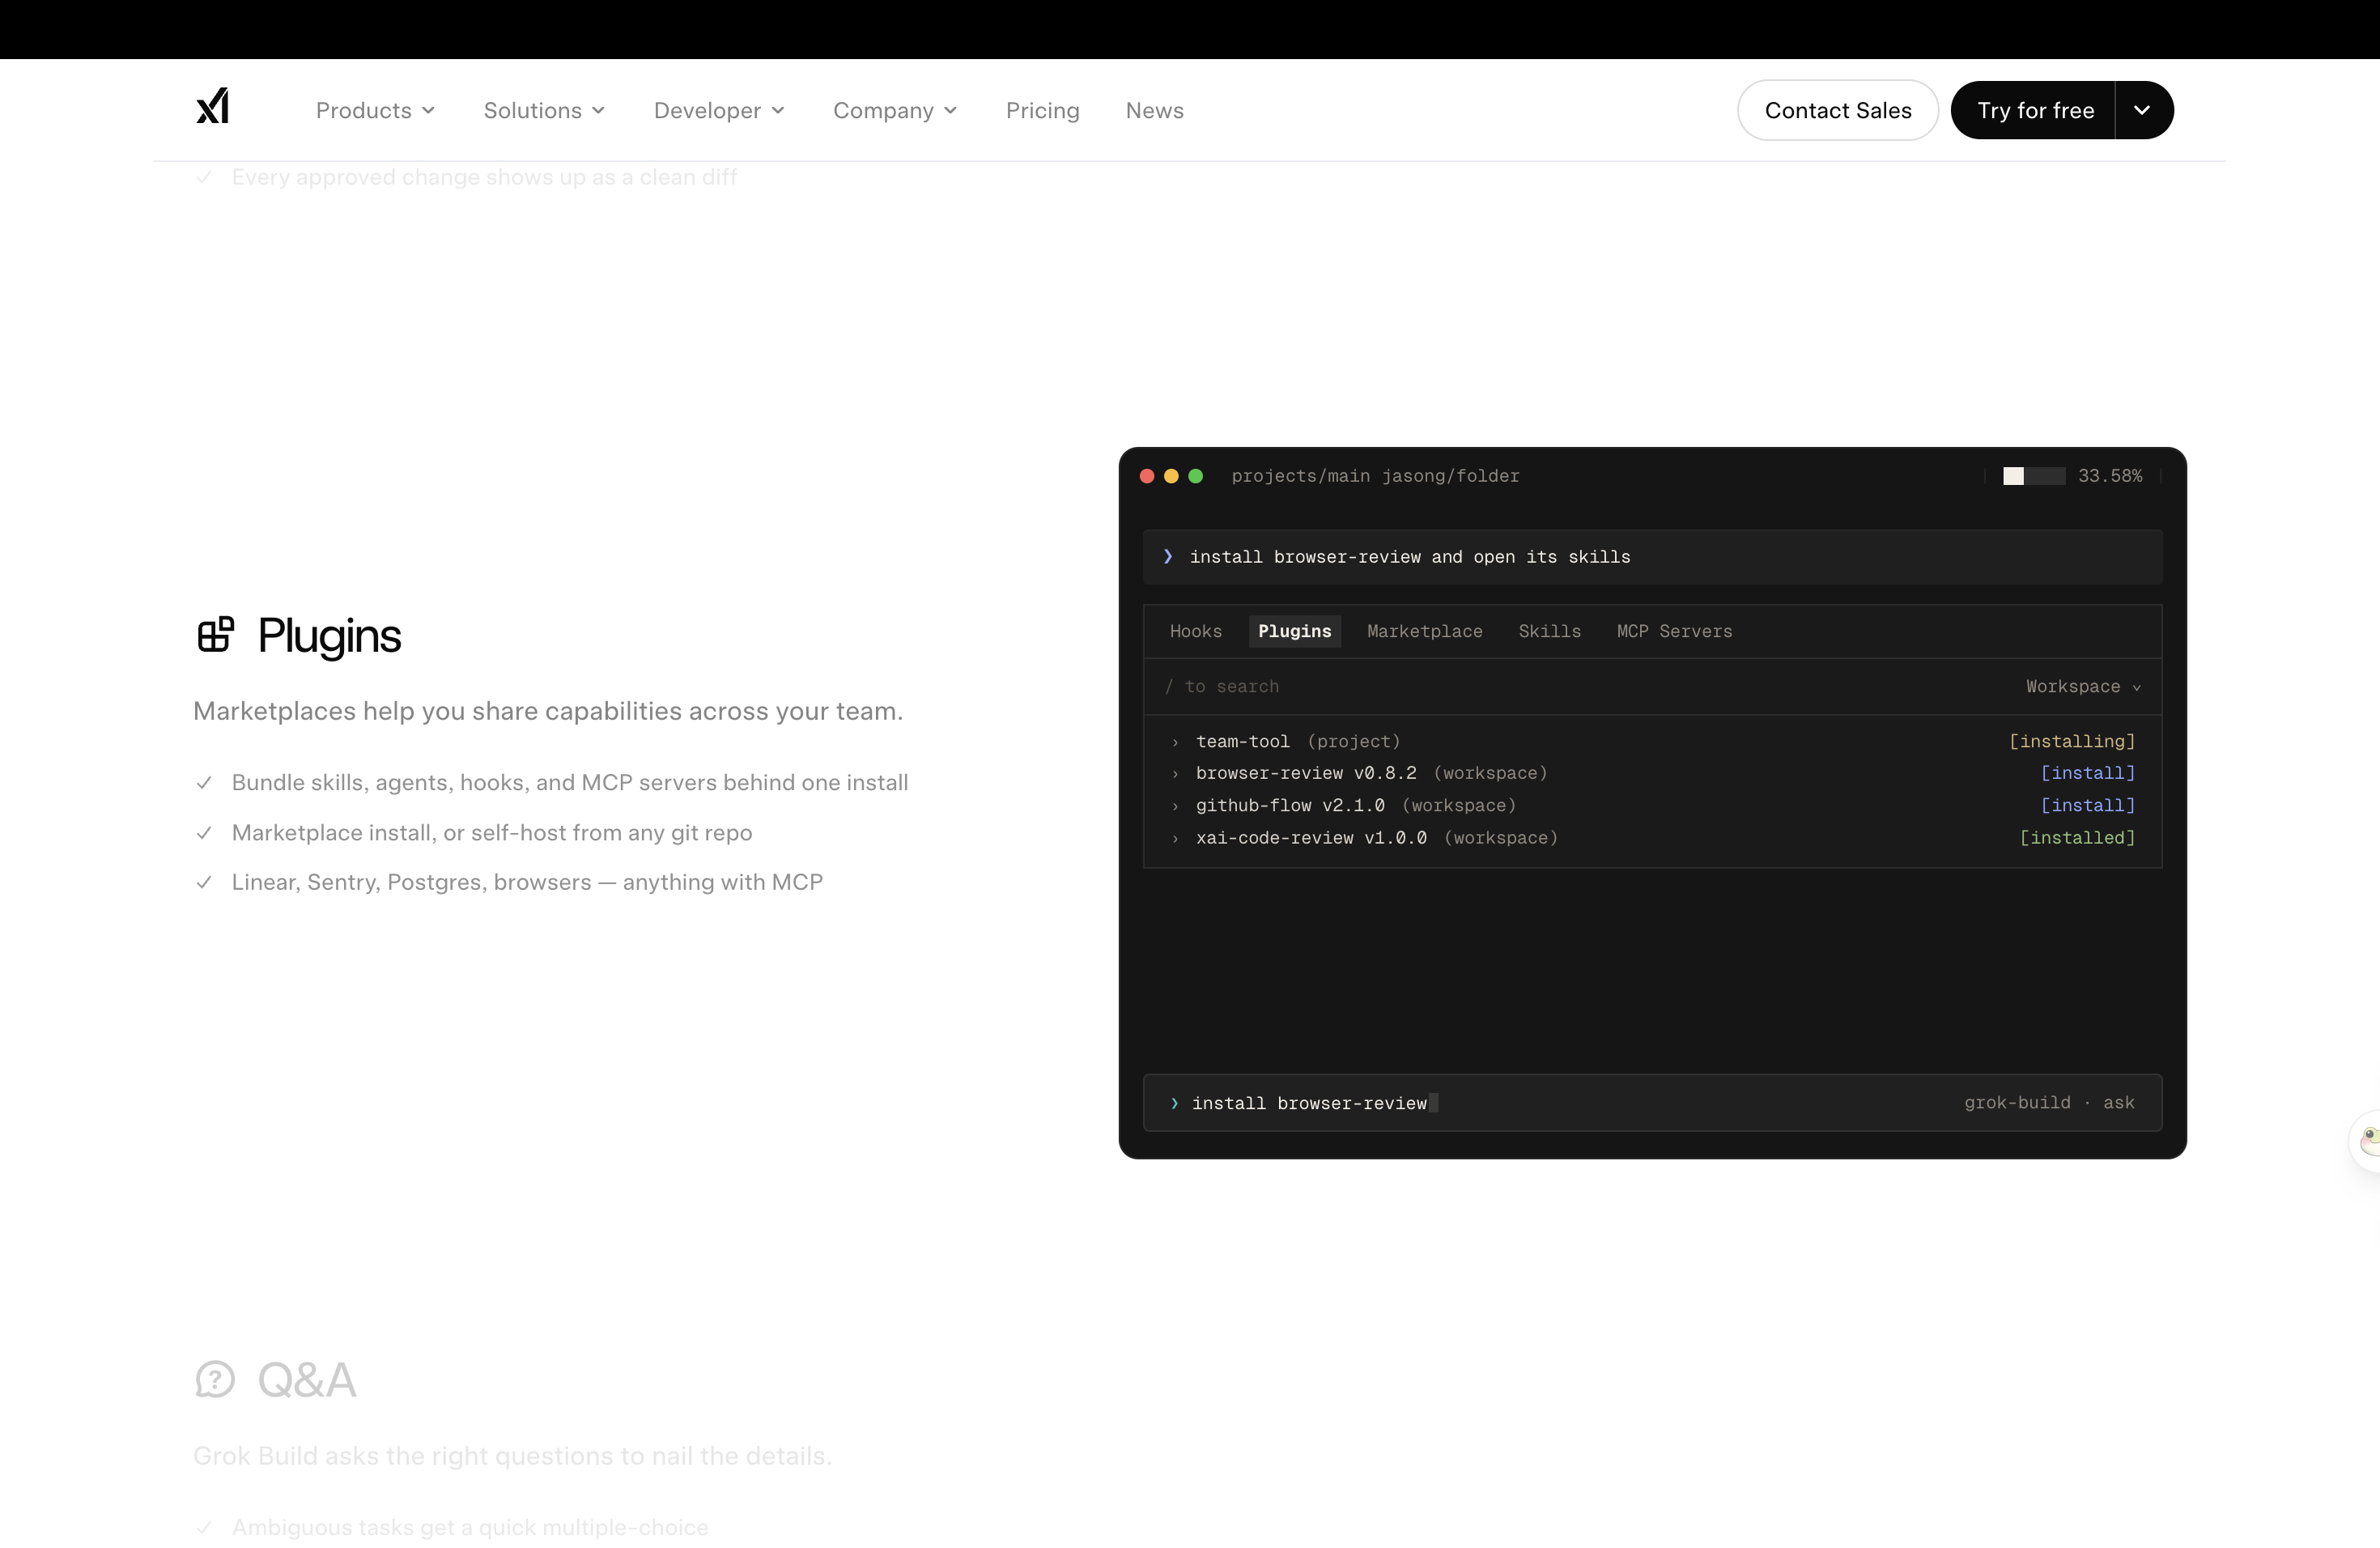Click [install] for github-flow v2.1.0
The width and height of the screenshot is (2380, 1548).
pos(2088,805)
